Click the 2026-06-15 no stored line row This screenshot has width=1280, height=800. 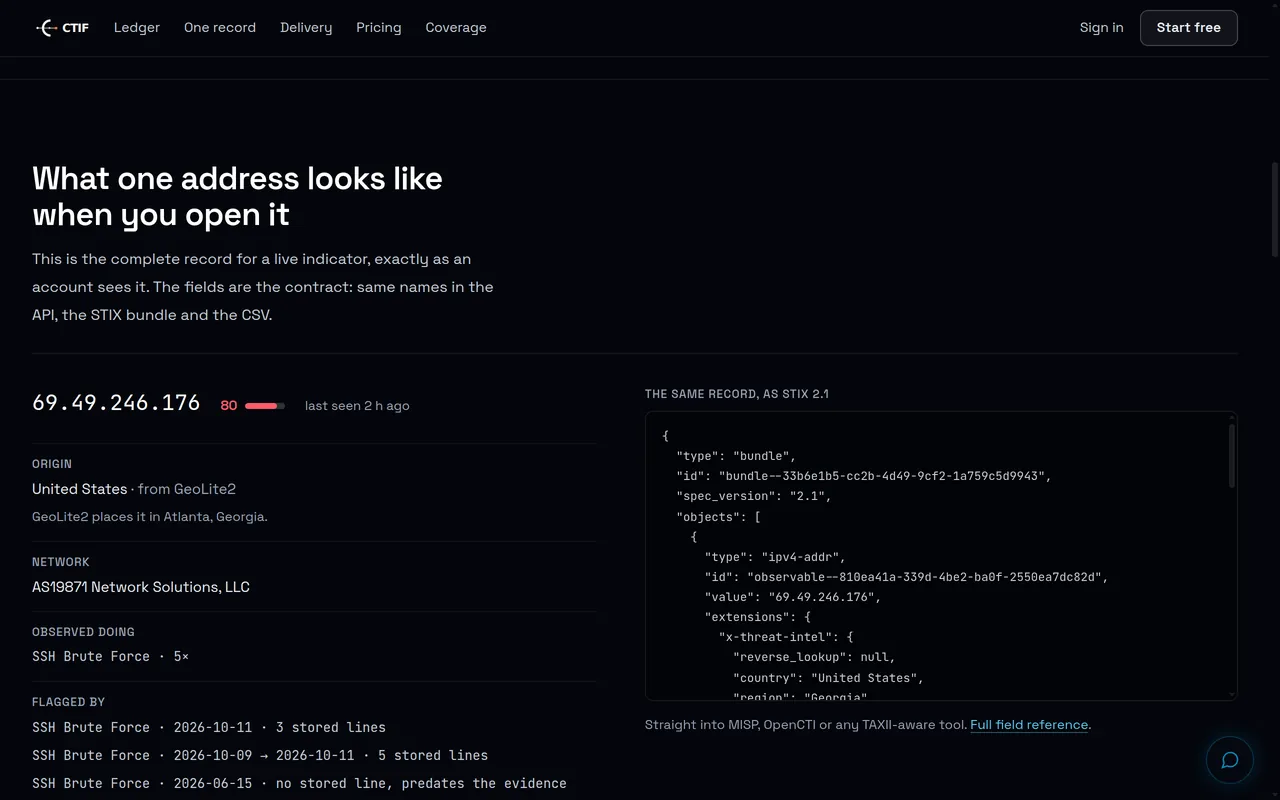click(299, 784)
